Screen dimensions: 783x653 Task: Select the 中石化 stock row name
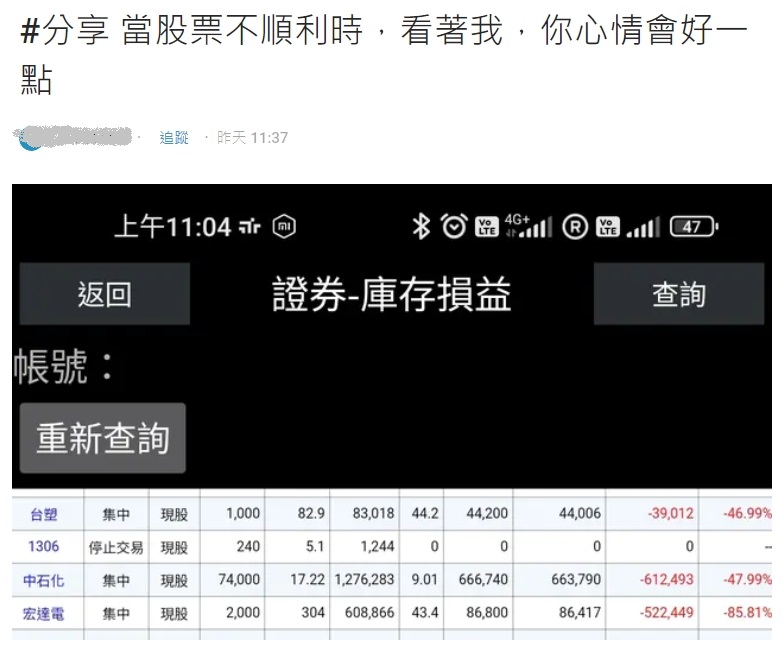pyautogui.click(x=43, y=580)
